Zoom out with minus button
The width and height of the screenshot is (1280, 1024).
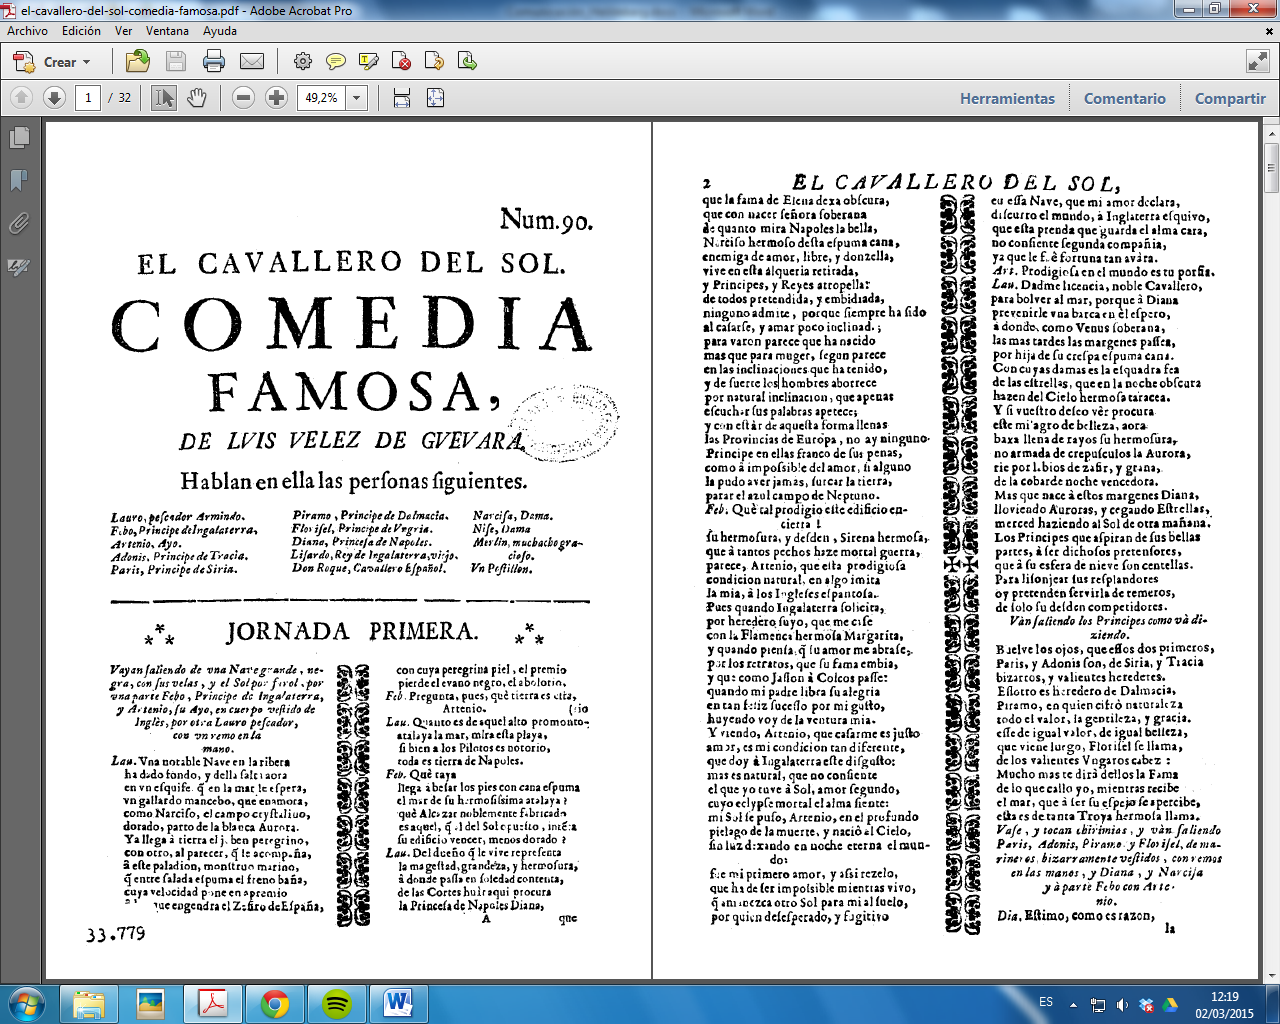click(243, 98)
